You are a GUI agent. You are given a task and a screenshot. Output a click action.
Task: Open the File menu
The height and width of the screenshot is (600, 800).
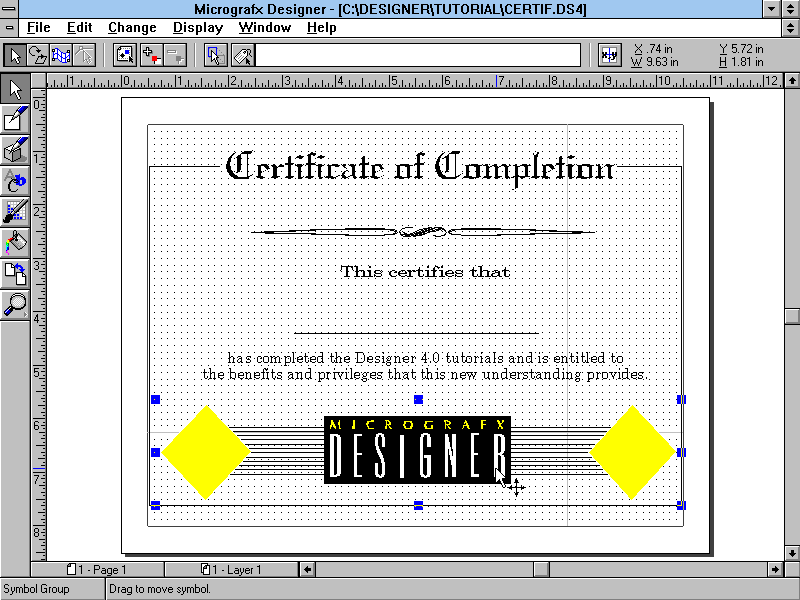pyautogui.click(x=39, y=28)
